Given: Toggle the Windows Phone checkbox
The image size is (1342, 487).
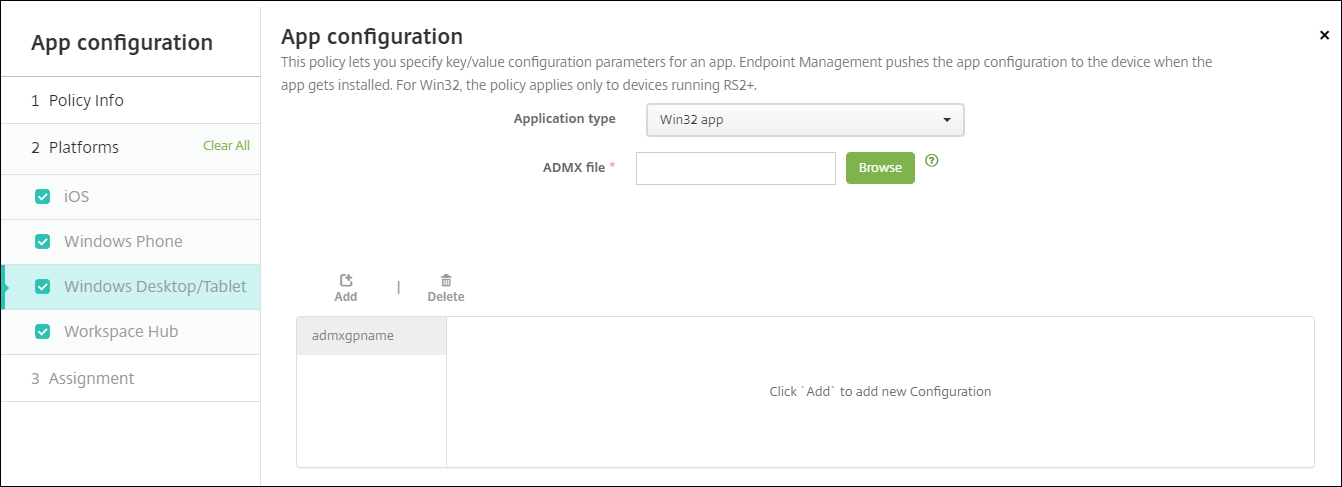Looking at the screenshot, I should 42,242.
